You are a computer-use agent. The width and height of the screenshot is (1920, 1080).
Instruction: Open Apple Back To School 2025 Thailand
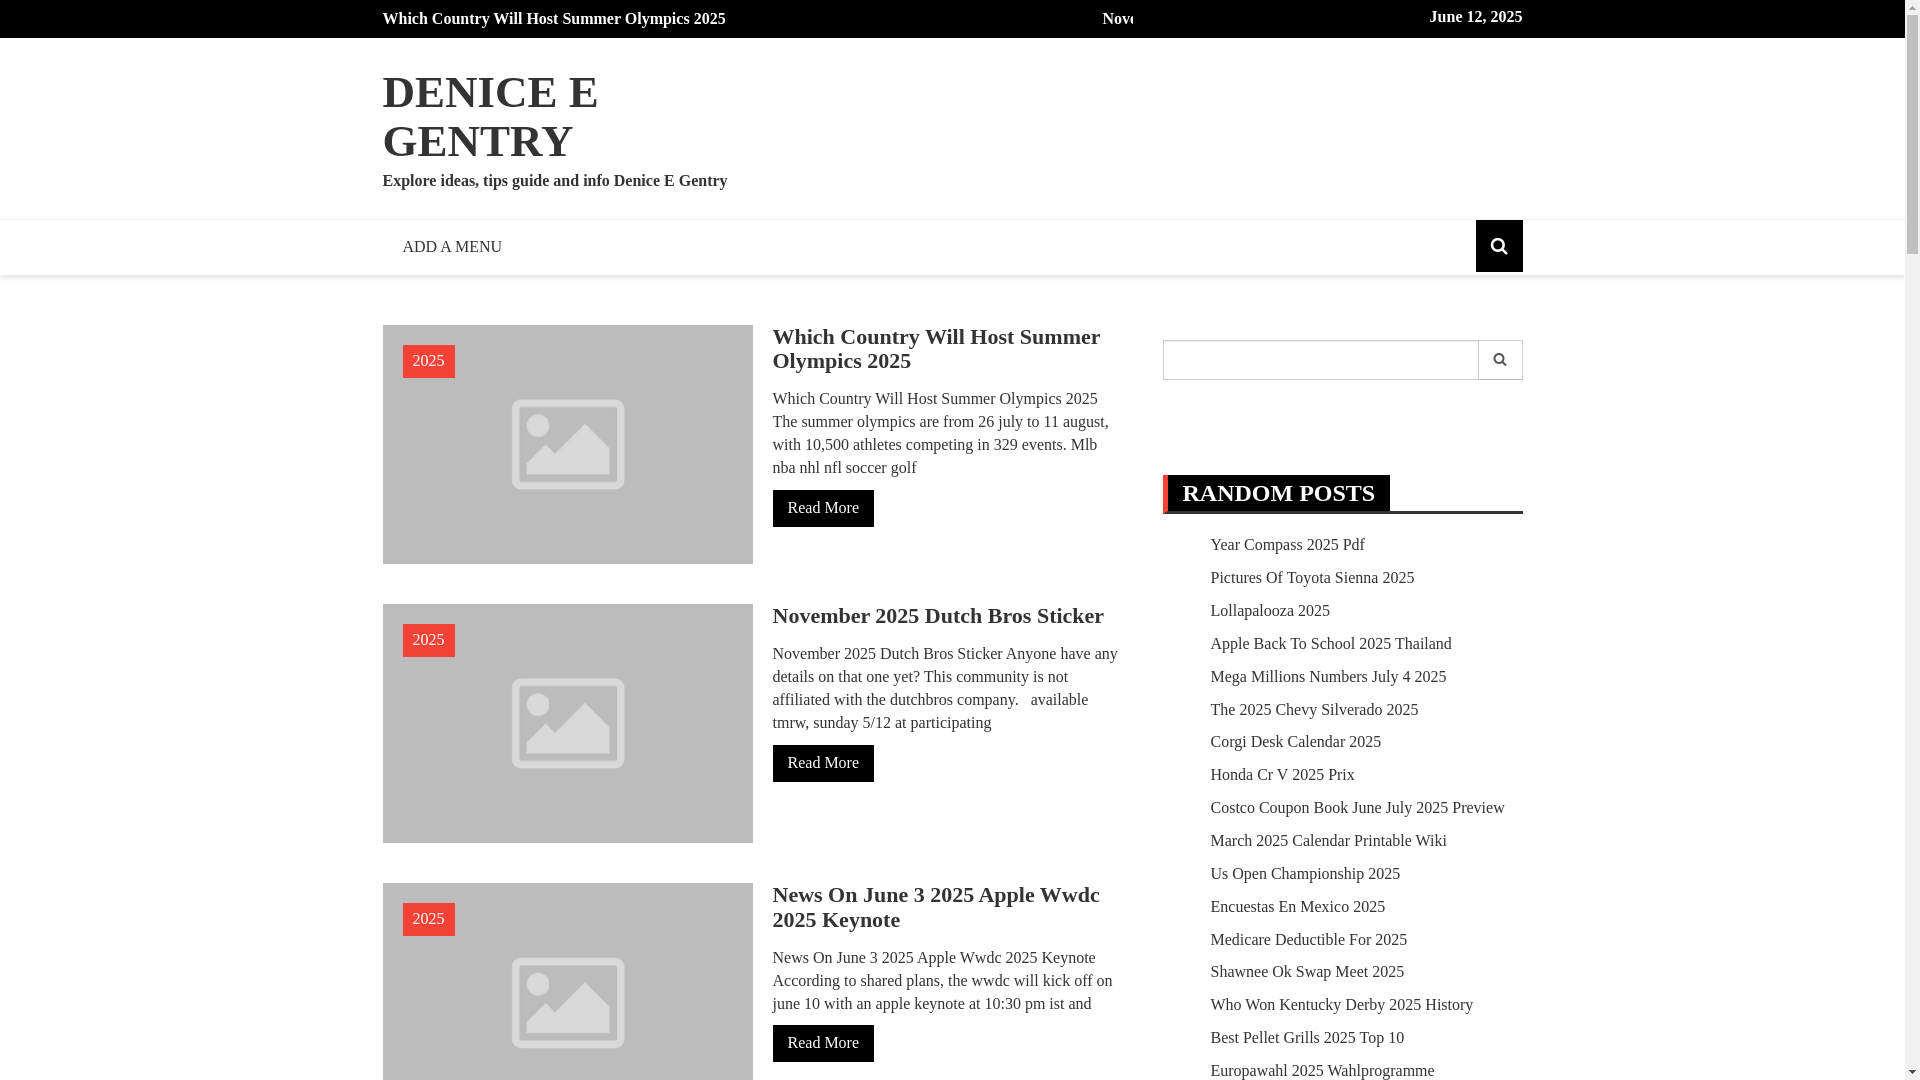pos(1330,644)
